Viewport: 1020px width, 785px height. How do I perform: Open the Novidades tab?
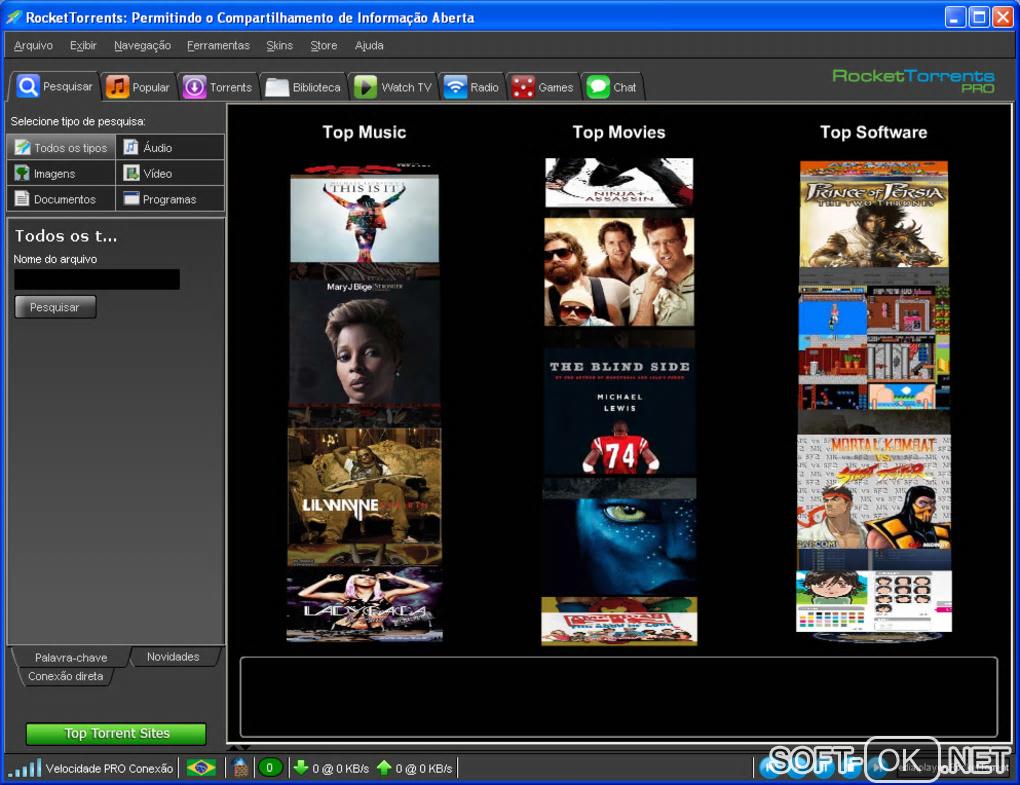click(173, 657)
